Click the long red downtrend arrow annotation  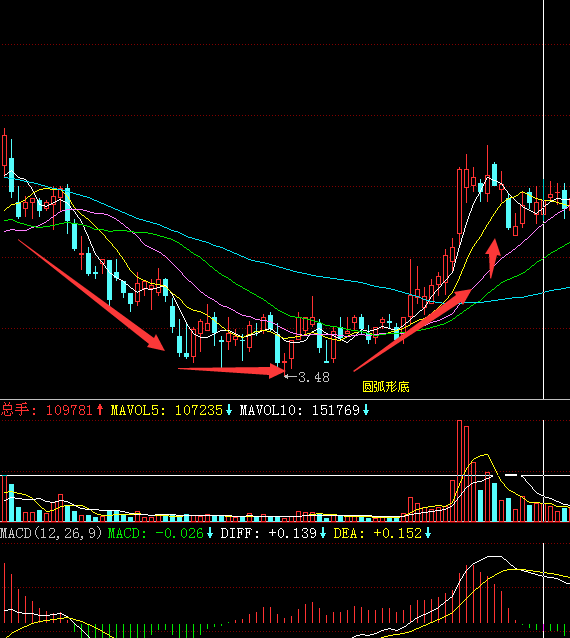(92, 295)
